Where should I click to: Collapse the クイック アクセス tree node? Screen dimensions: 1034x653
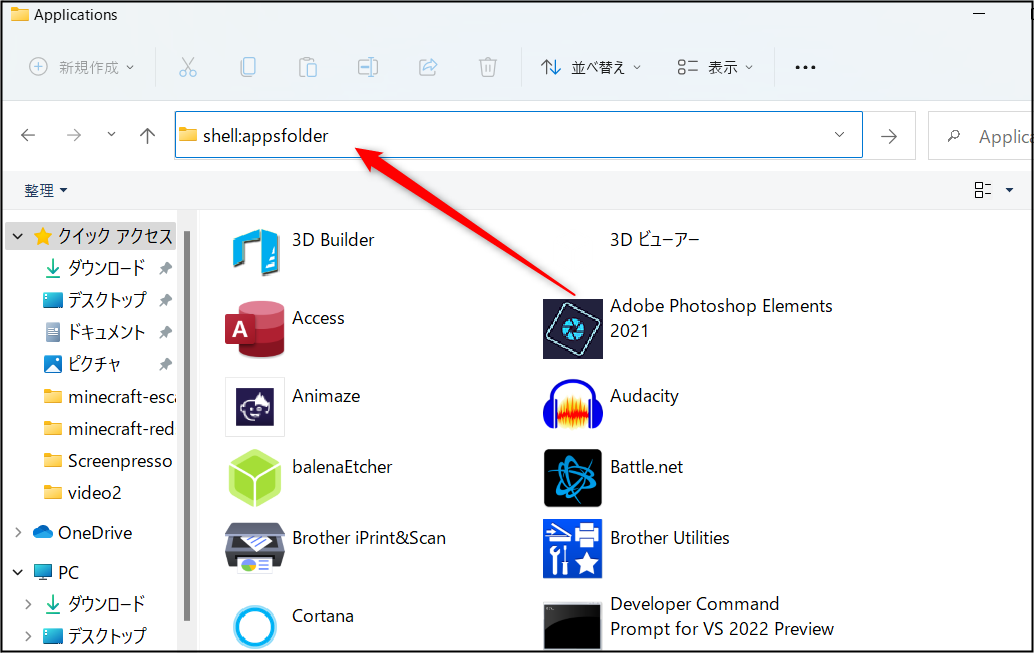18,236
